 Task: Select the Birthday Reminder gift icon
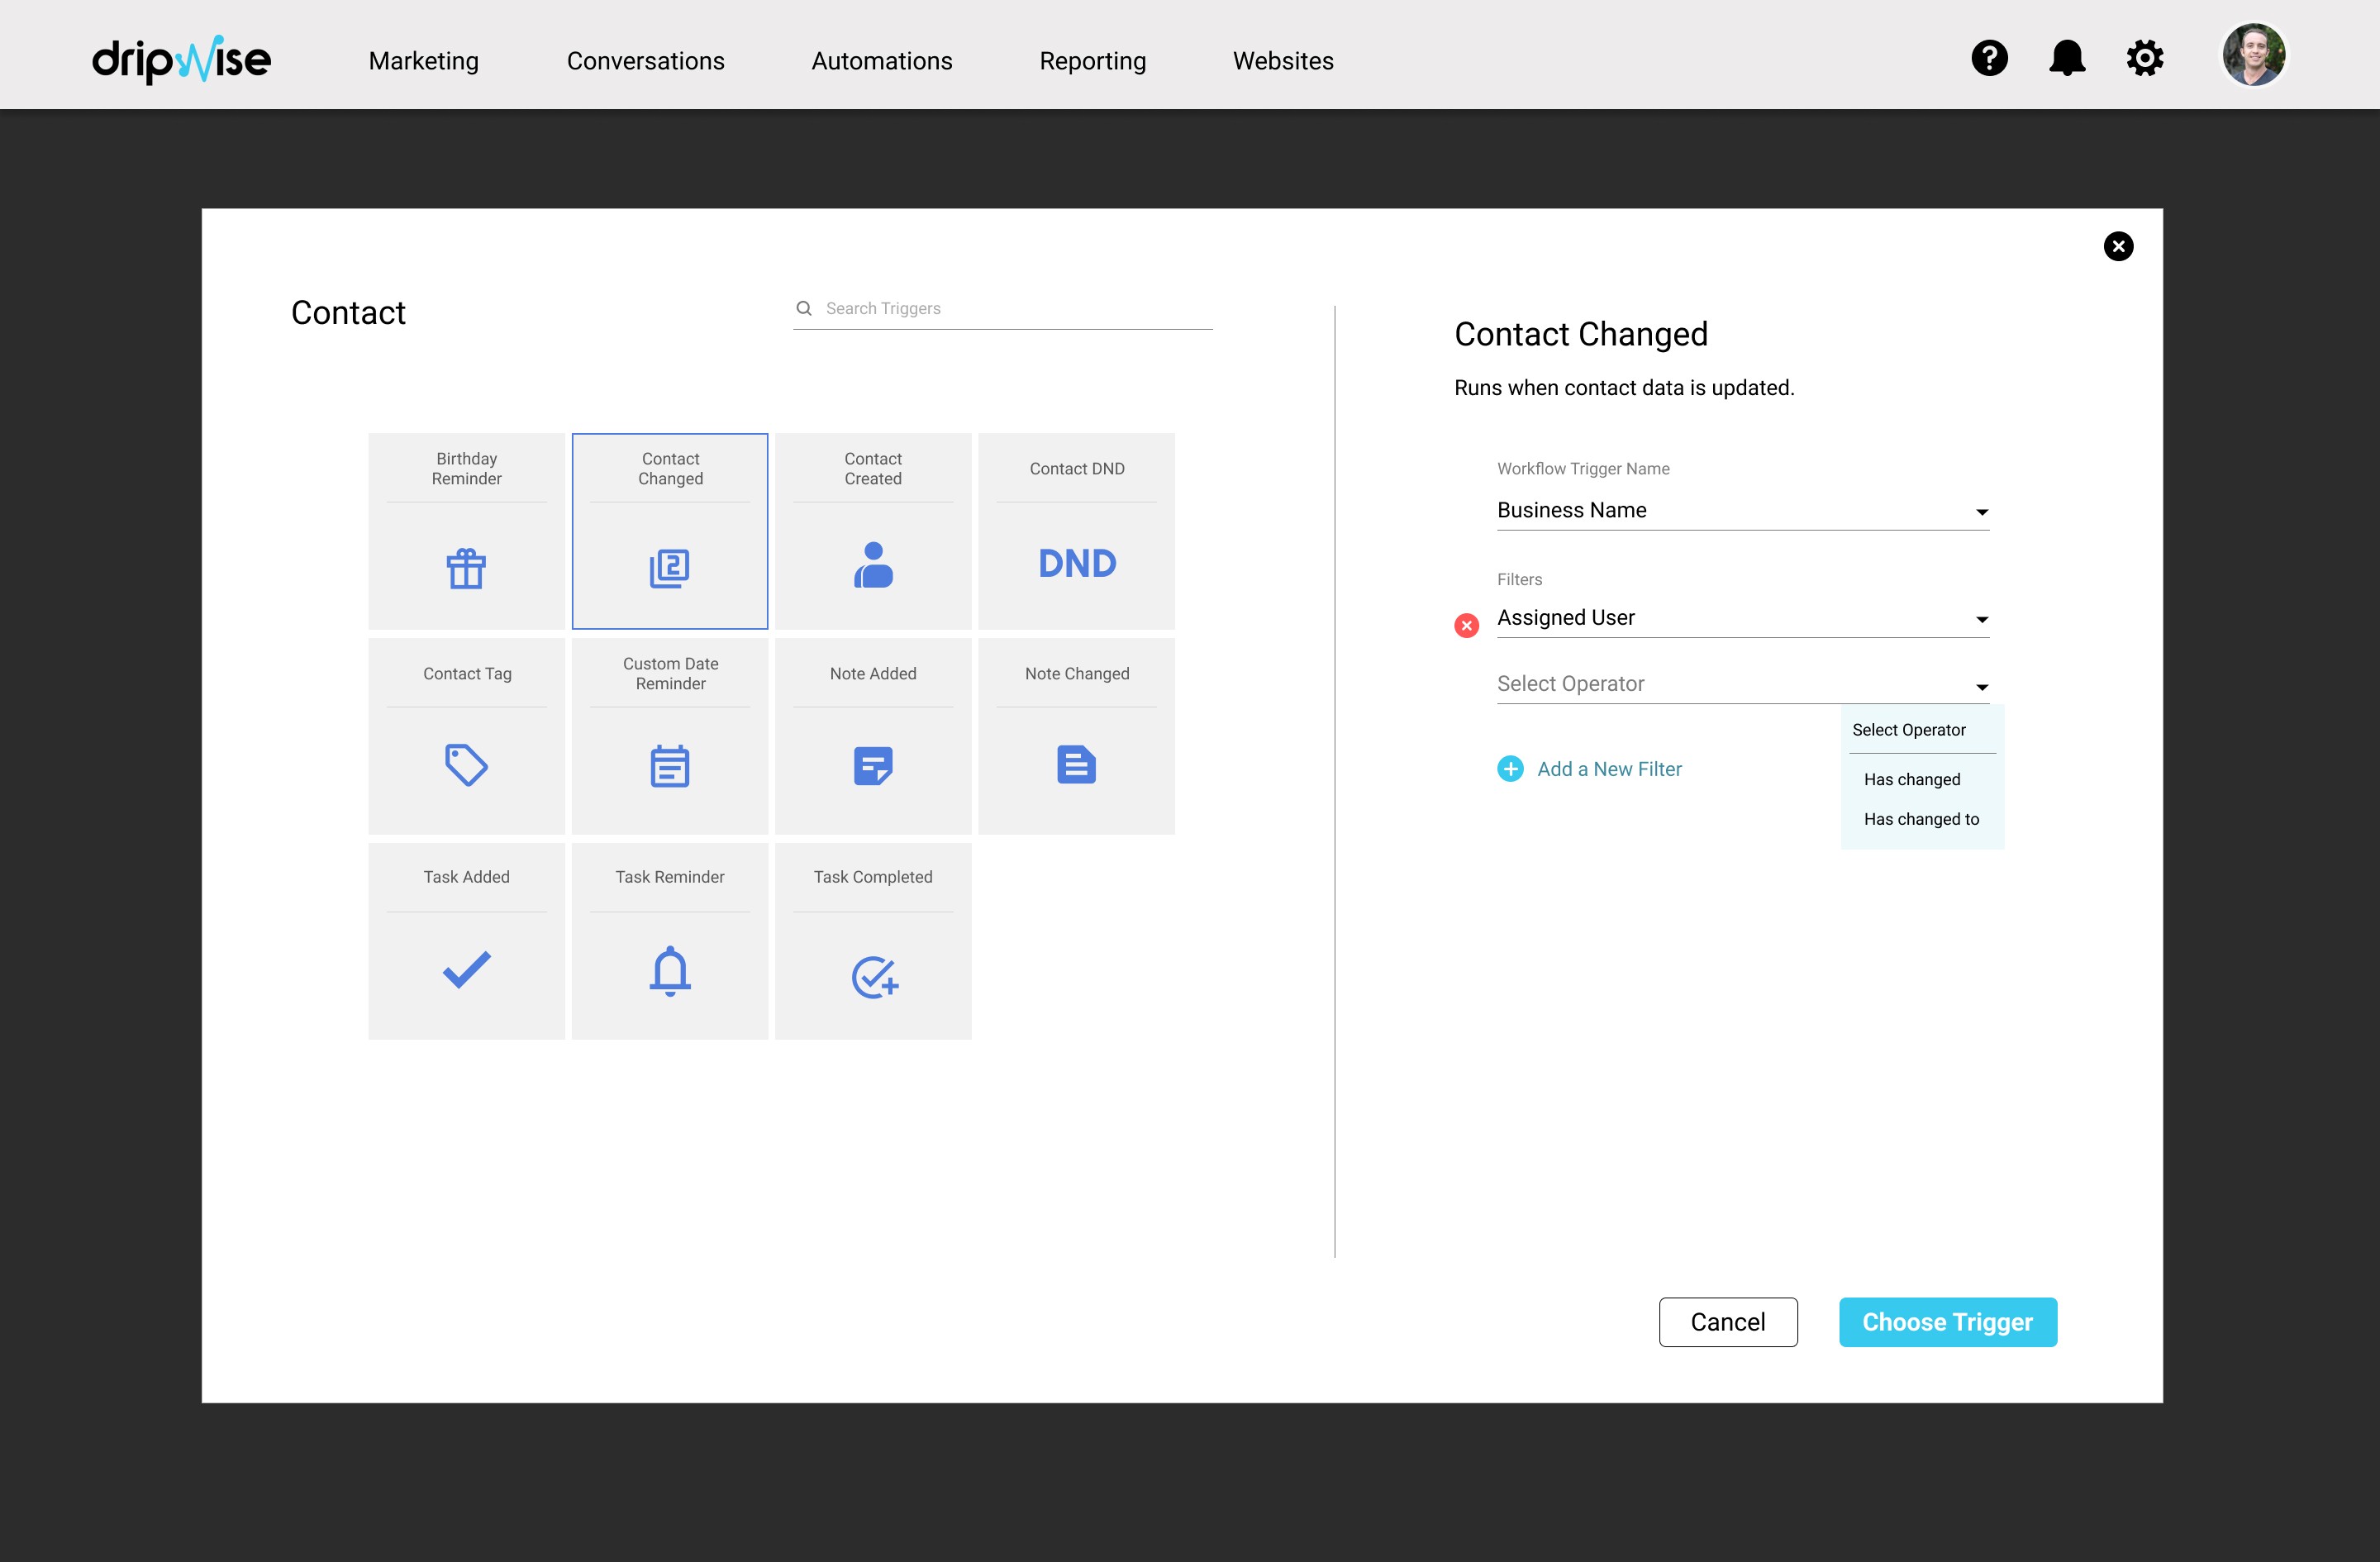(x=466, y=567)
